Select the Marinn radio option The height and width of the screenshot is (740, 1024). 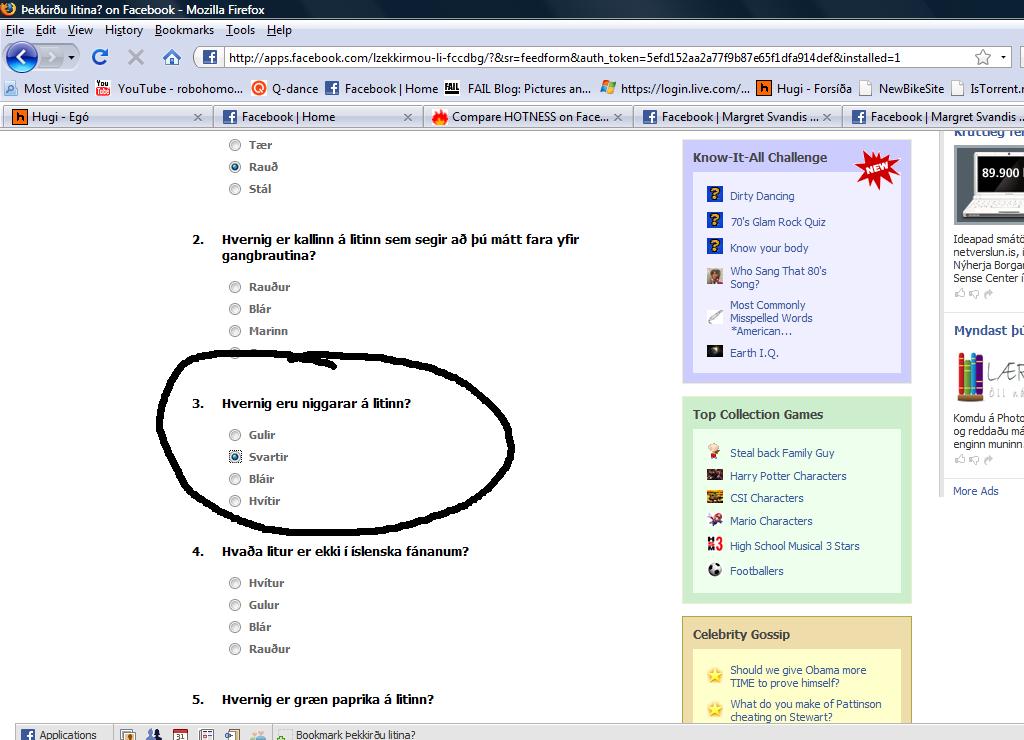[x=234, y=331]
